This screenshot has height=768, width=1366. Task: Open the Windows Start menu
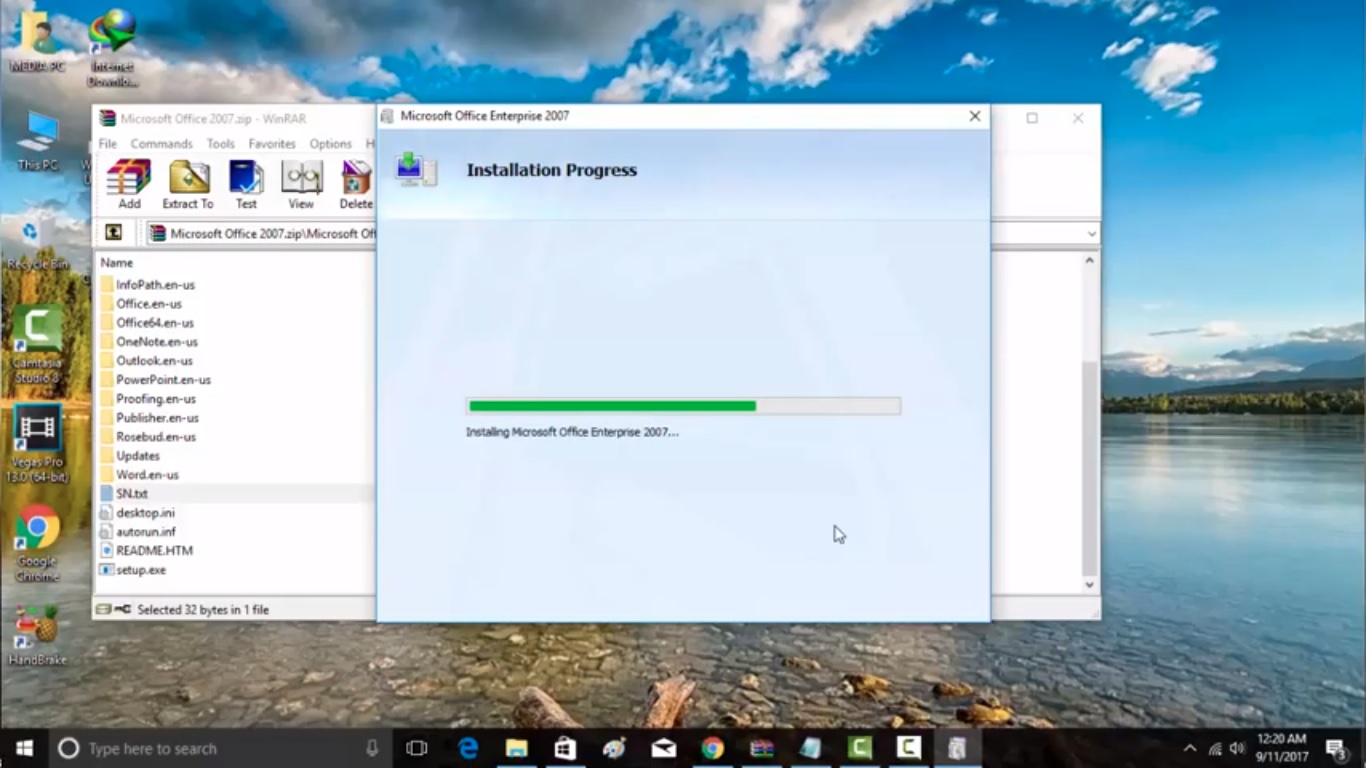[24, 748]
